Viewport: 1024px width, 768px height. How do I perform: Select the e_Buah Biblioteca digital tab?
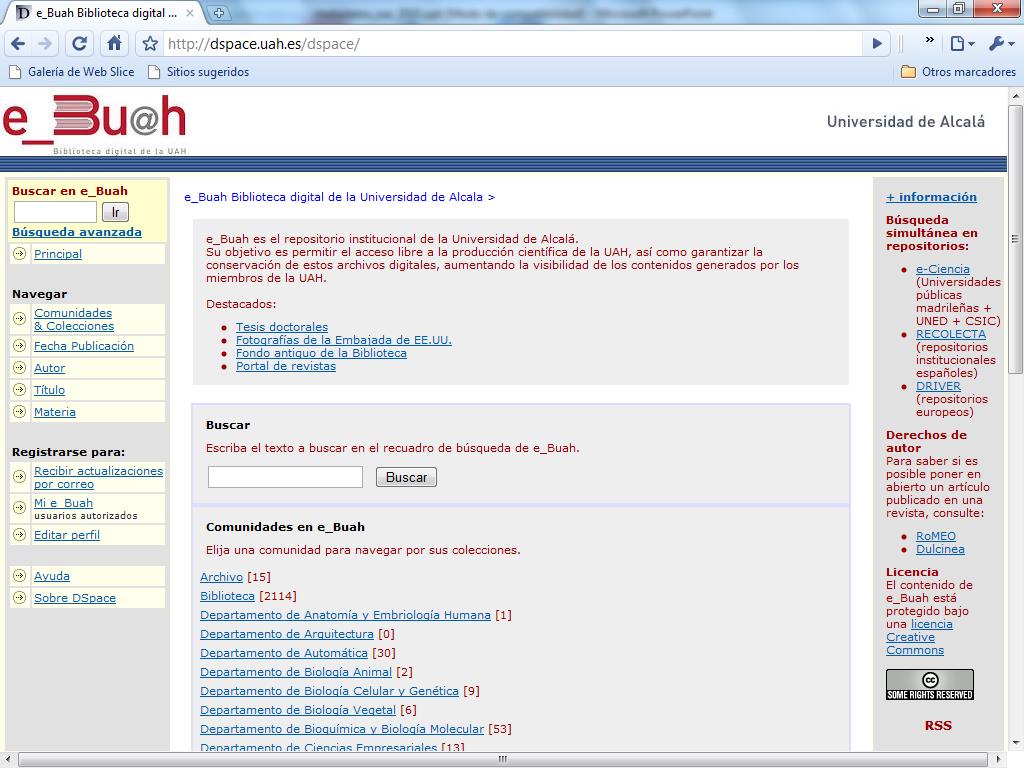click(x=104, y=12)
